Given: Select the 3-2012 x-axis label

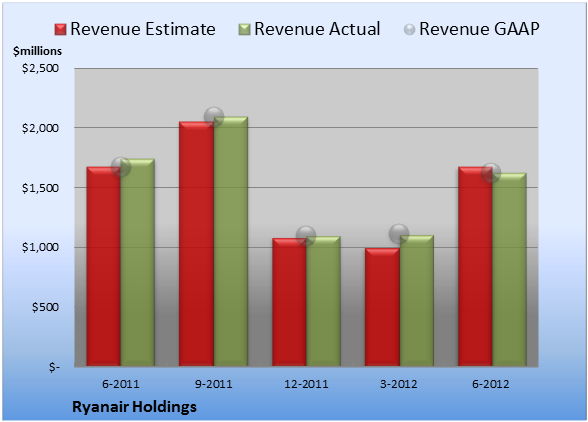Looking at the screenshot, I should pyautogui.click(x=399, y=384).
